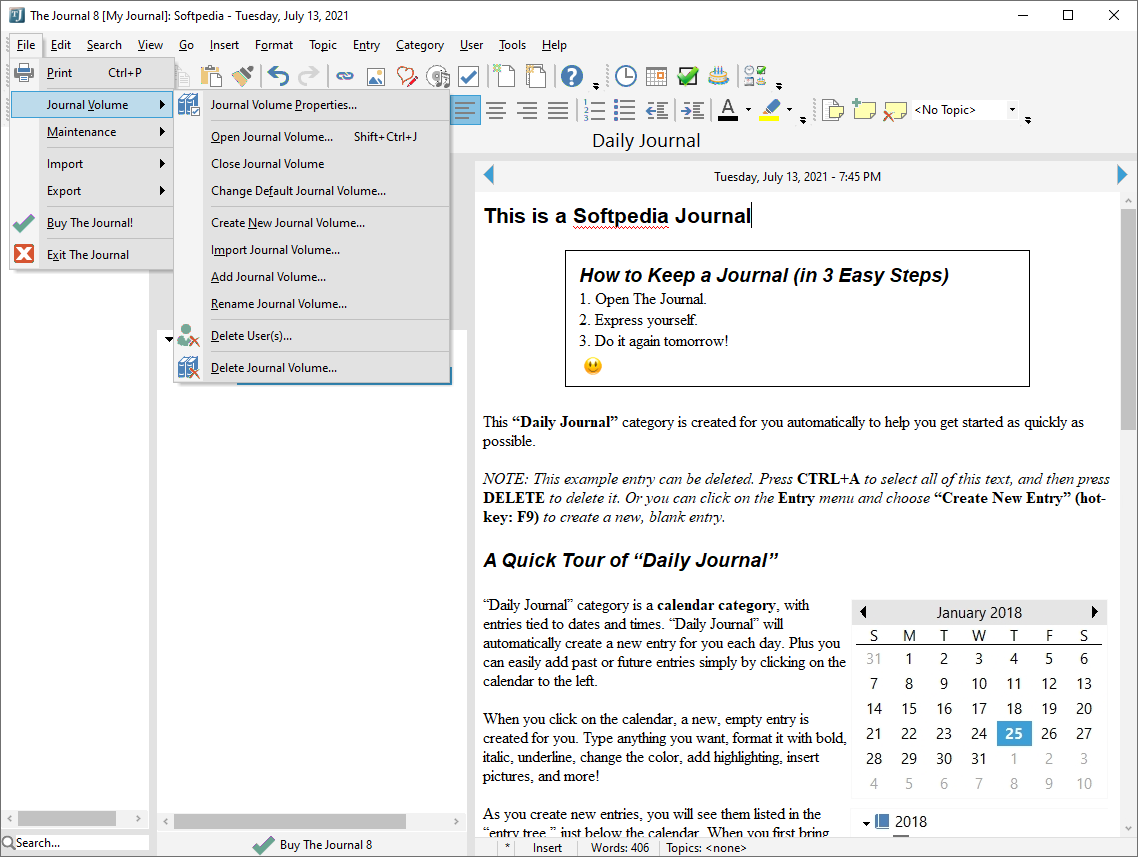This screenshot has width=1138, height=857.
Task: Click the undo arrow icon
Action: tap(278, 75)
